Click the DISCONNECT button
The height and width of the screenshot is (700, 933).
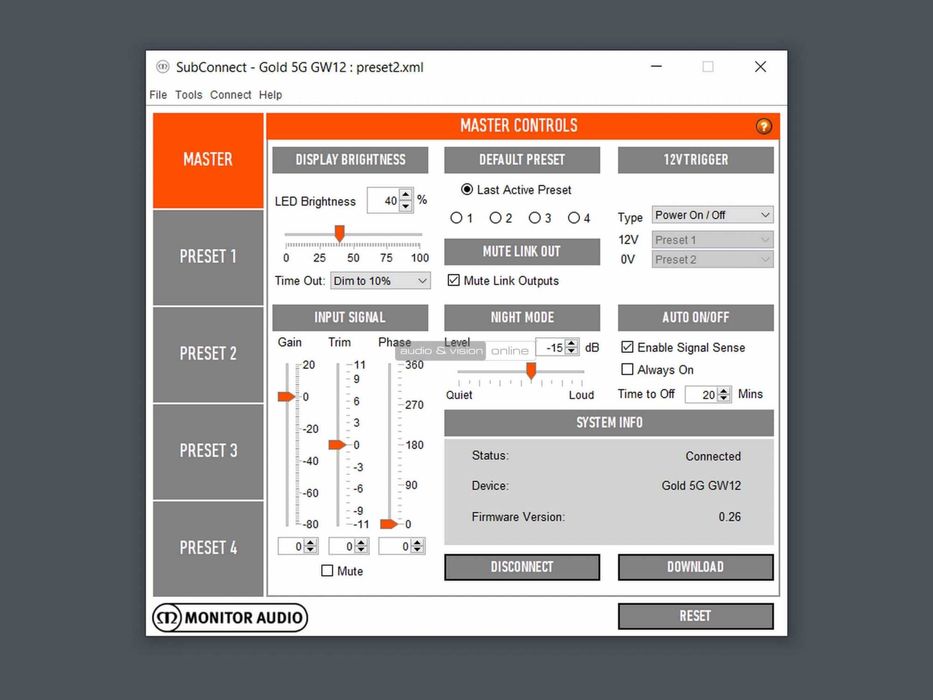pyautogui.click(x=522, y=567)
